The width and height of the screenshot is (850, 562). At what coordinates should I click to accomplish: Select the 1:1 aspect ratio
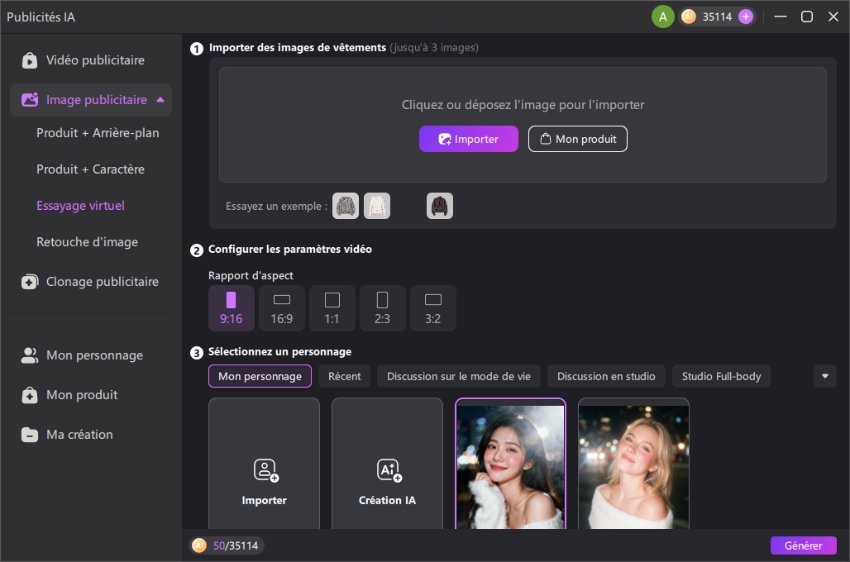pos(332,308)
